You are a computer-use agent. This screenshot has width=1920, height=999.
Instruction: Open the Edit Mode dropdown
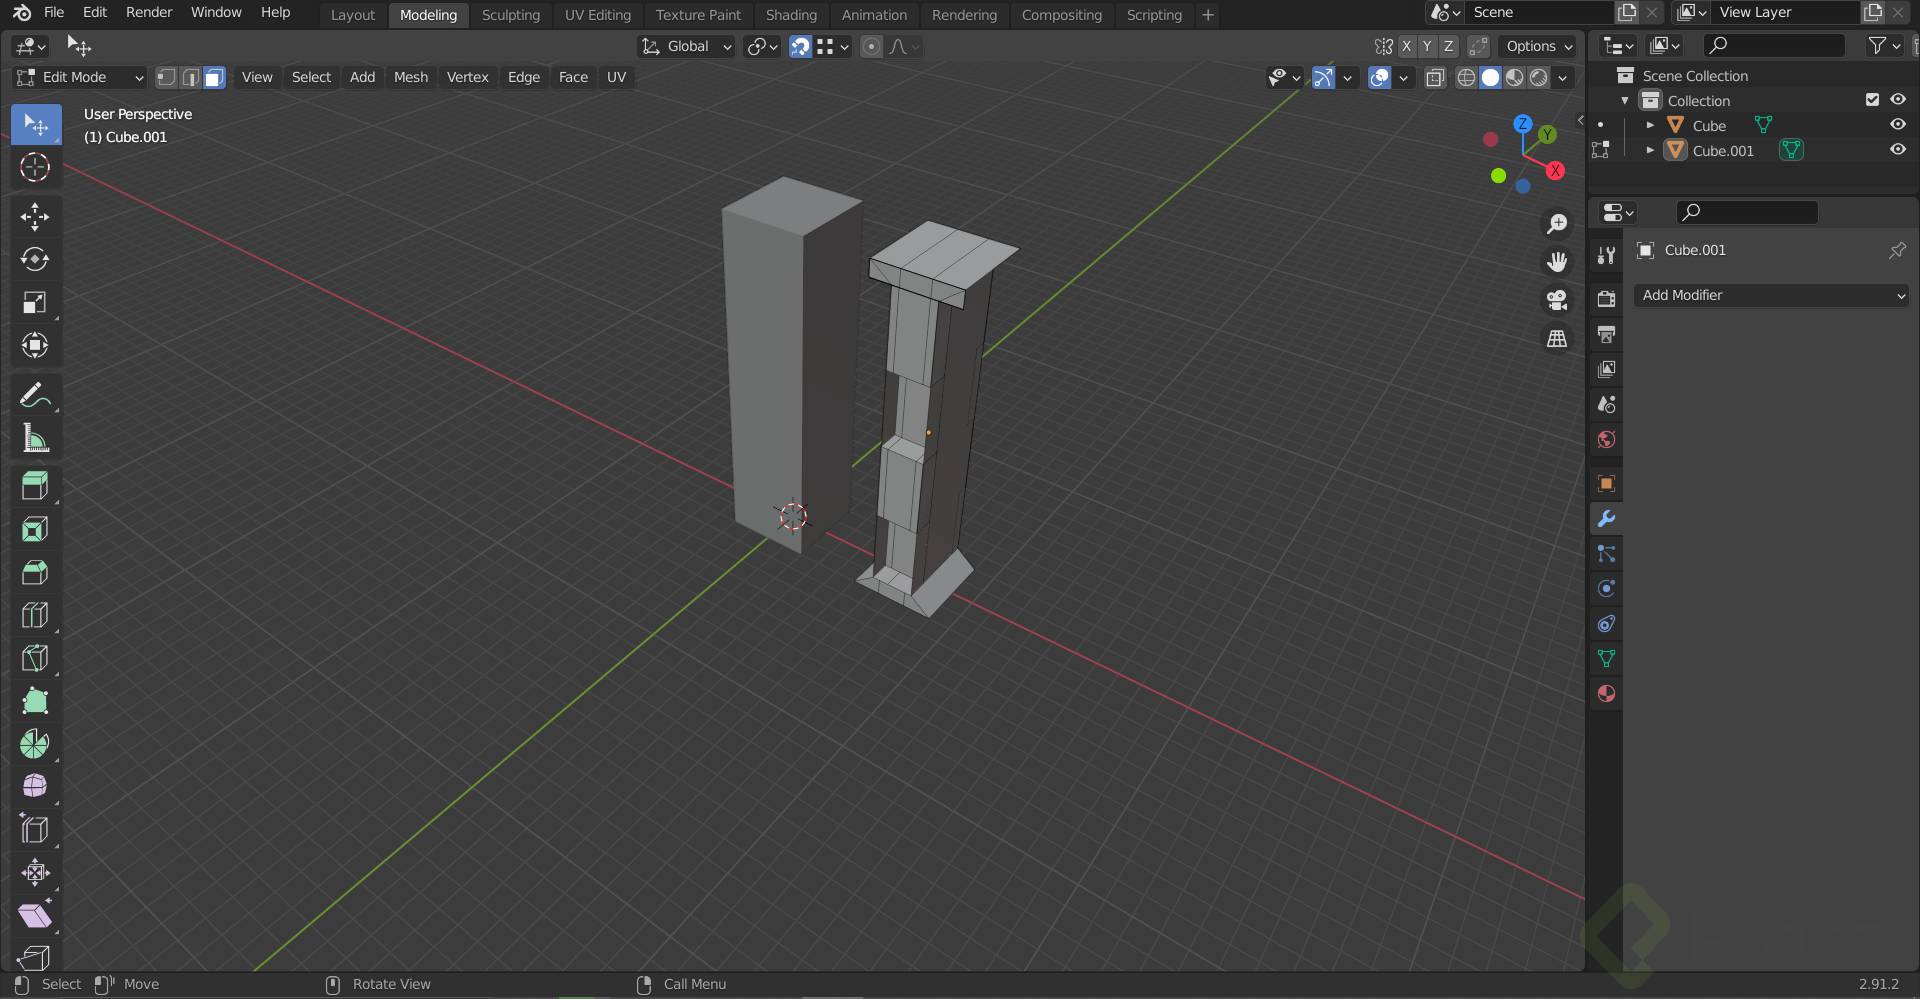click(x=79, y=77)
